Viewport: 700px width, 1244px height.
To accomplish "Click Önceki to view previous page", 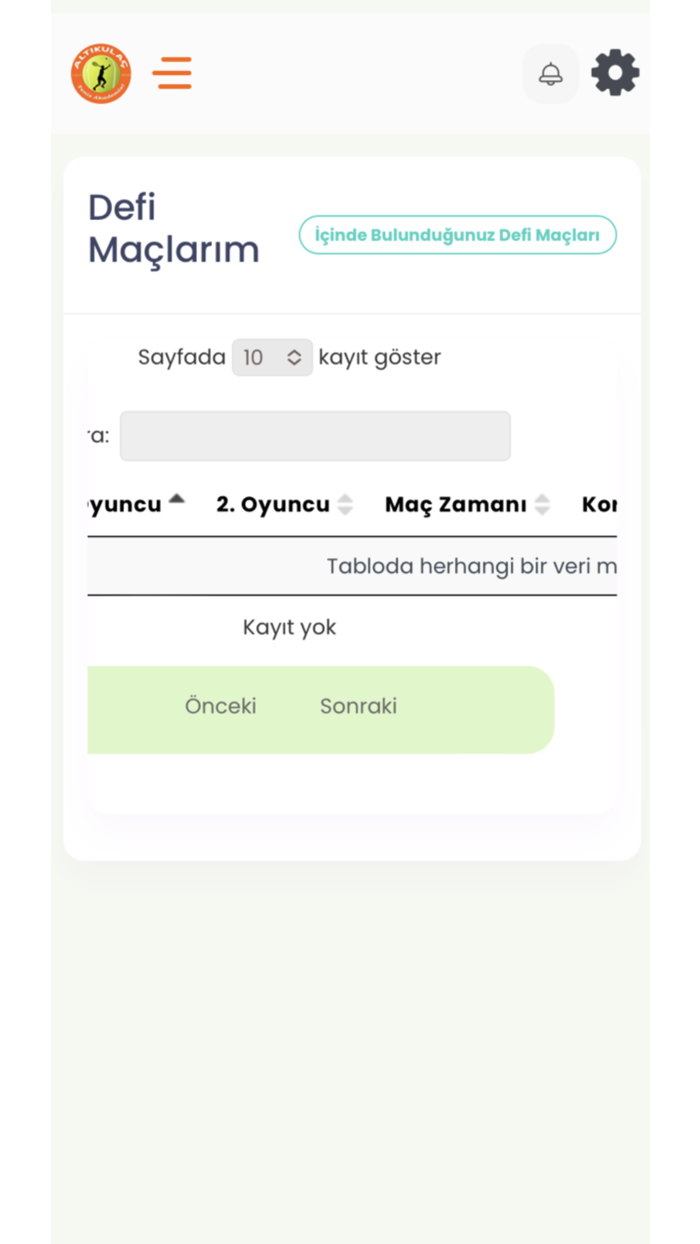I will (x=220, y=706).
